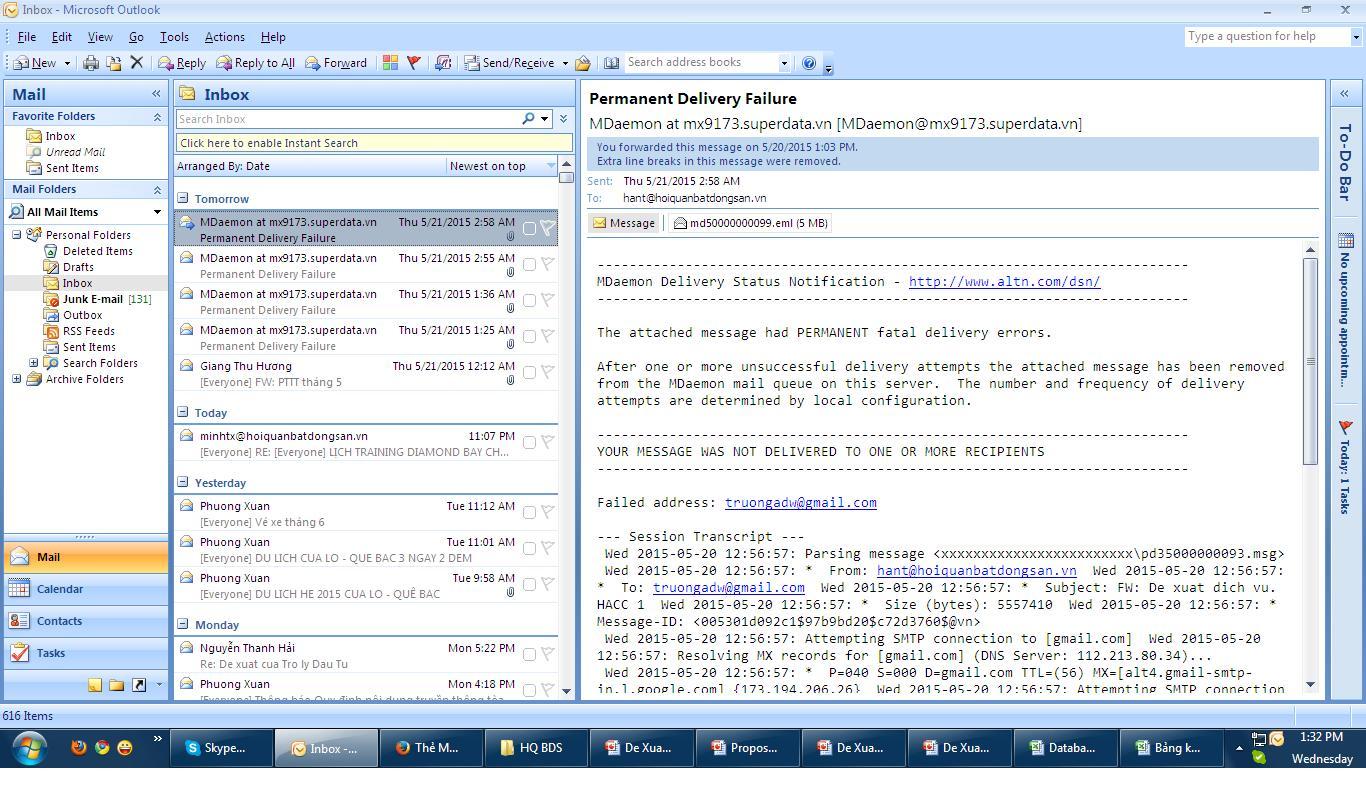Open the Categorize color squares icon
Viewport: 1366px width, 800px height.
pyautogui.click(x=390, y=63)
